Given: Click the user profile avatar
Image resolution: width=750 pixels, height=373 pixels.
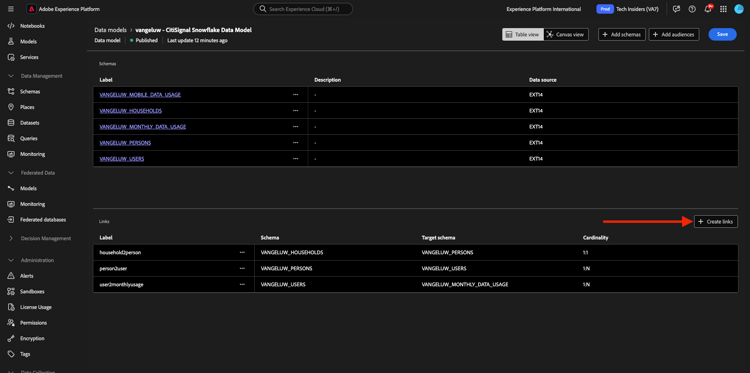Looking at the screenshot, I should [x=739, y=9].
